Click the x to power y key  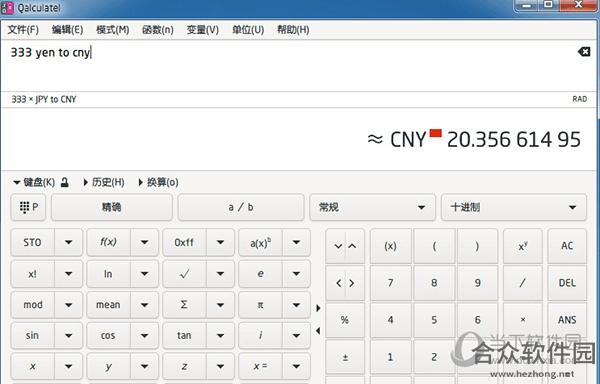[523, 246]
